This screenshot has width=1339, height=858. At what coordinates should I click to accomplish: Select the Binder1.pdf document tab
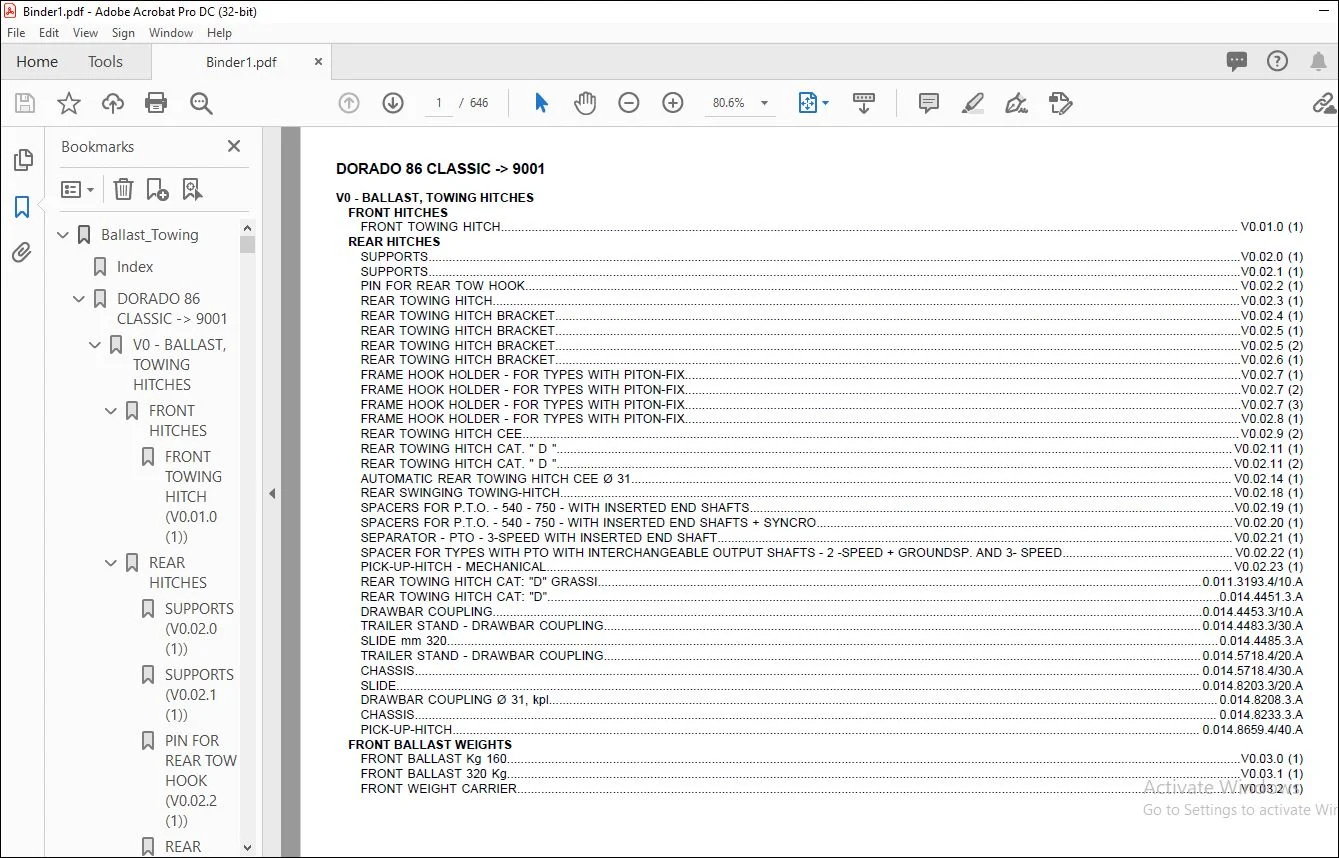241,62
